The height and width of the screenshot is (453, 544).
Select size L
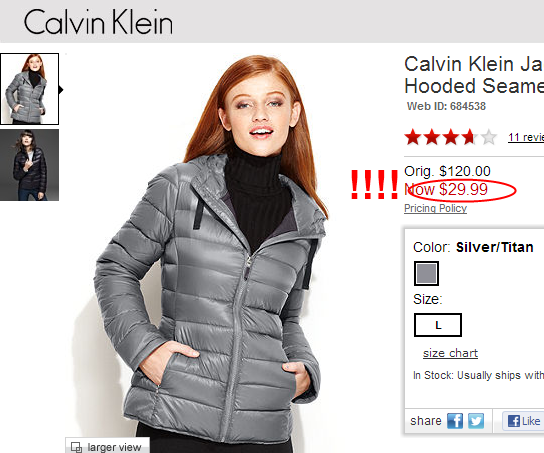point(438,325)
